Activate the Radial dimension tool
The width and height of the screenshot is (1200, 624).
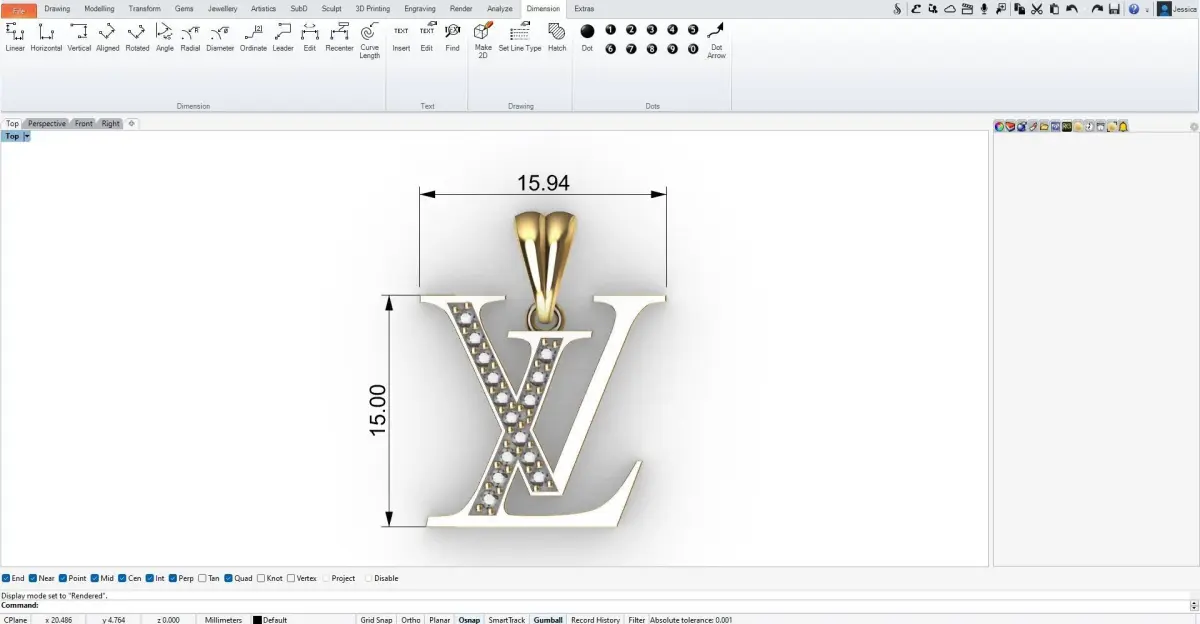pyautogui.click(x=190, y=37)
